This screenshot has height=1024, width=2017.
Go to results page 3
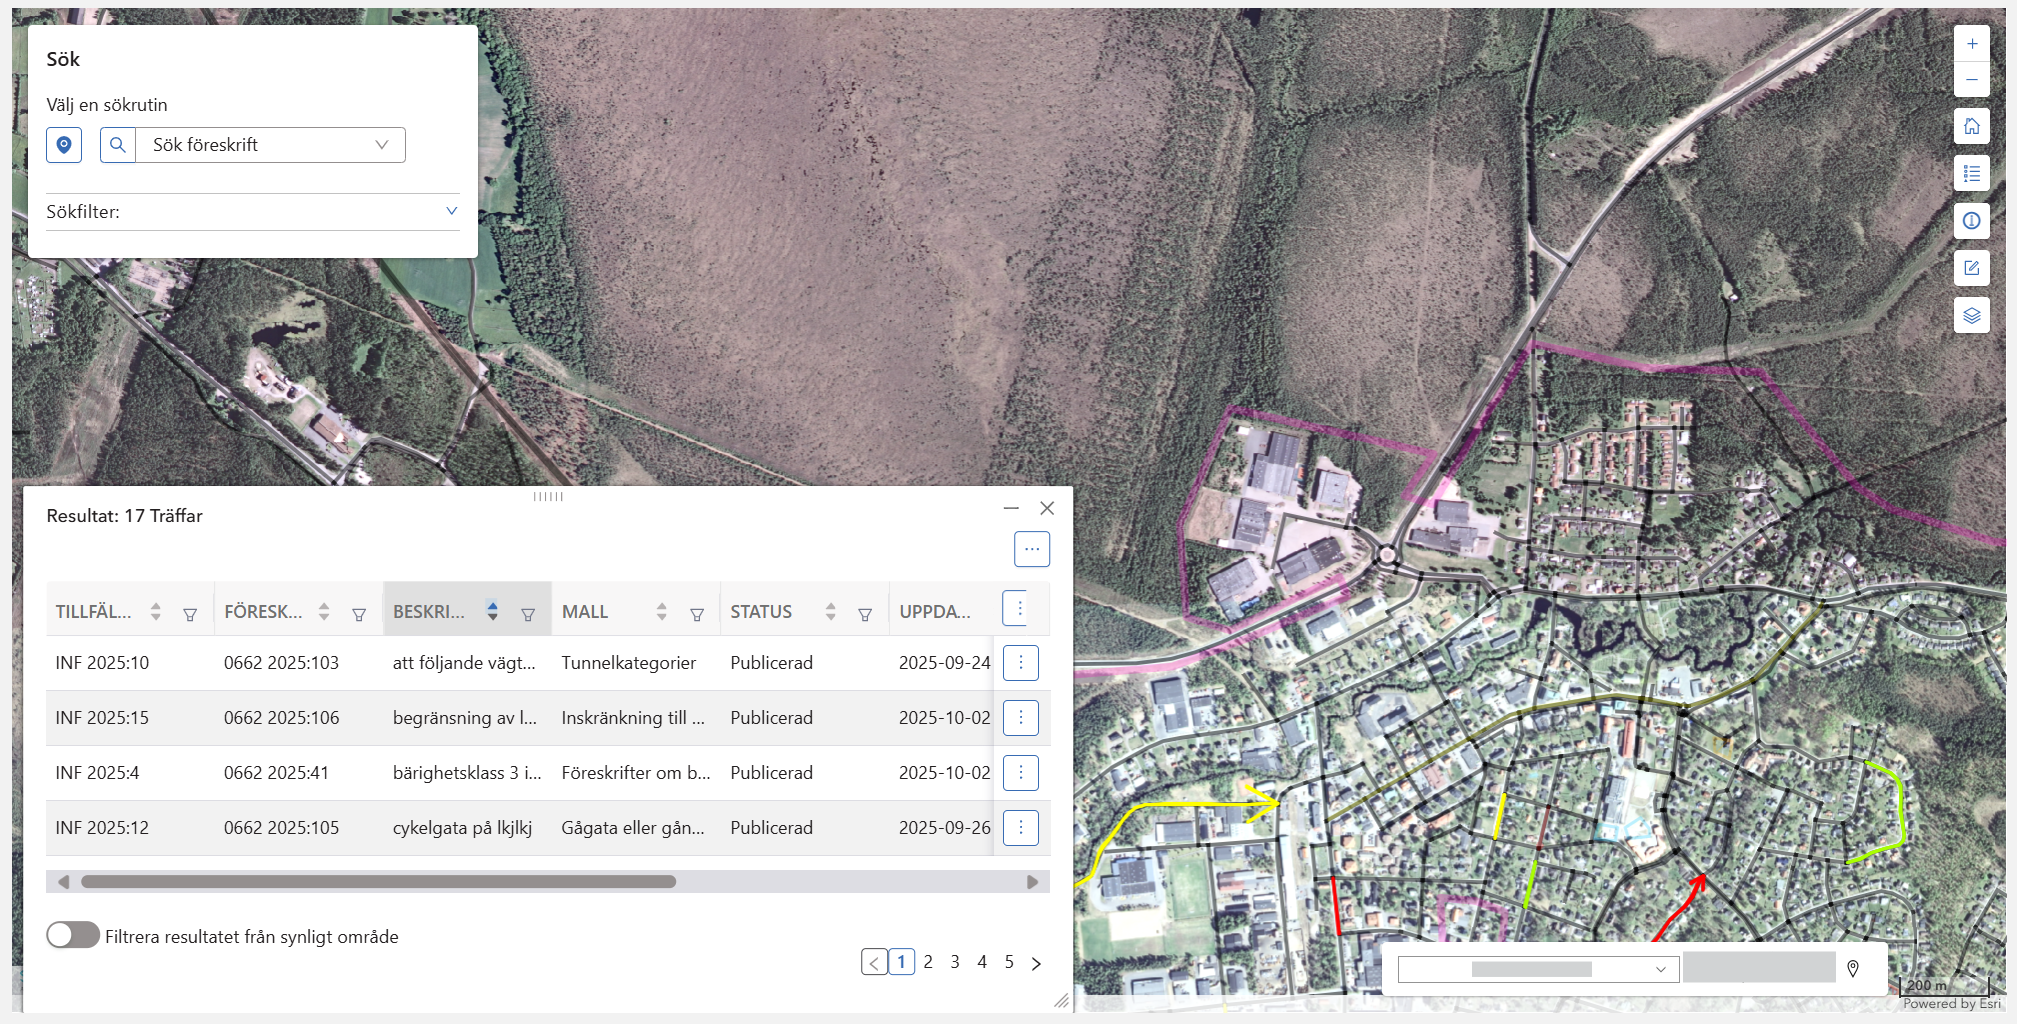(955, 962)
